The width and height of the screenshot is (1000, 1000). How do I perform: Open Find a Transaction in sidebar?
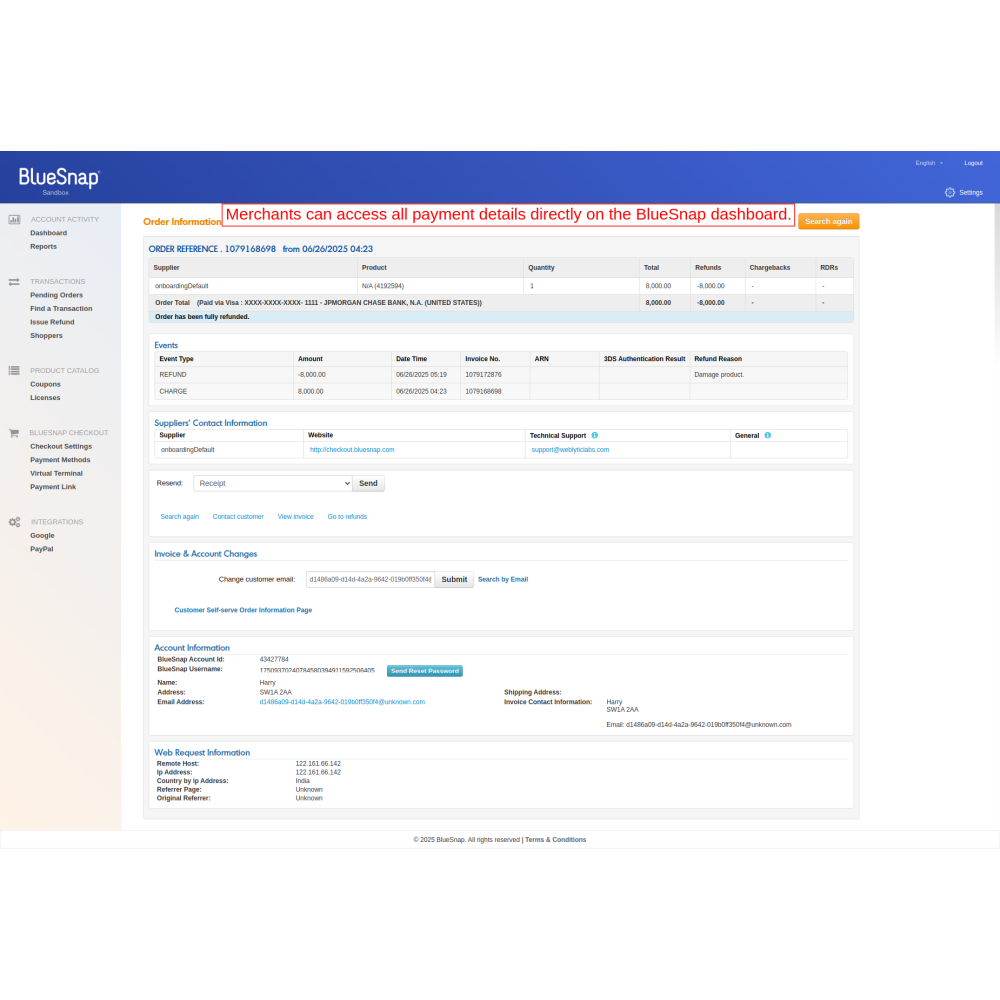coord(61,309)
